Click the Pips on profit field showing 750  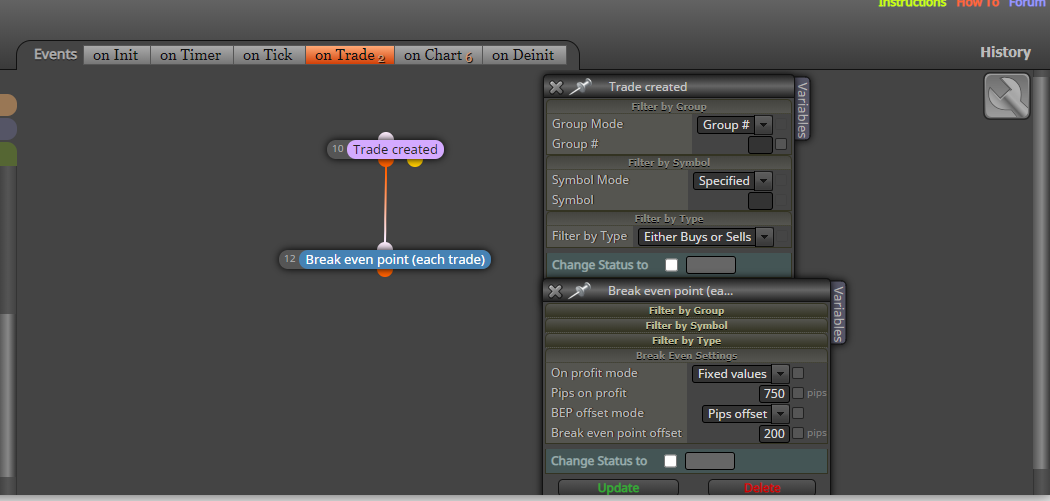774,394
